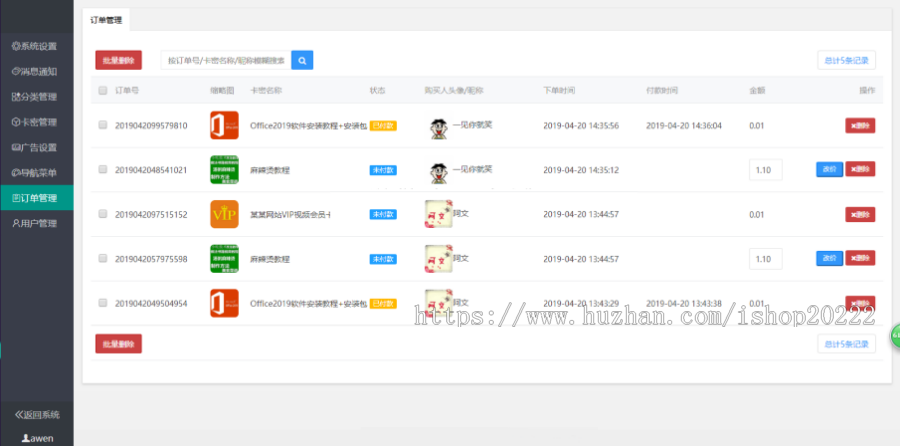Screen dimensions: 900x446
Task: Click the 1.10 price field for order 2019042048541021
Action: pos(766,170)
